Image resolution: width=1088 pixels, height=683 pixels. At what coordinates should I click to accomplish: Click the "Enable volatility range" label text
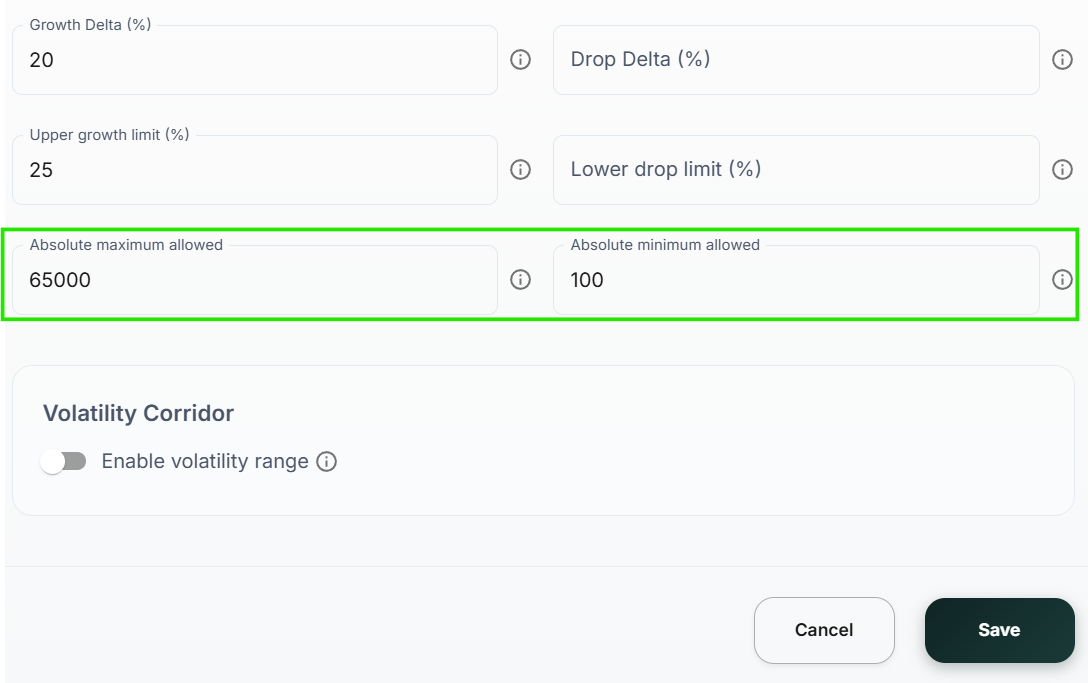pyautogui.click(x=205, y=461)
